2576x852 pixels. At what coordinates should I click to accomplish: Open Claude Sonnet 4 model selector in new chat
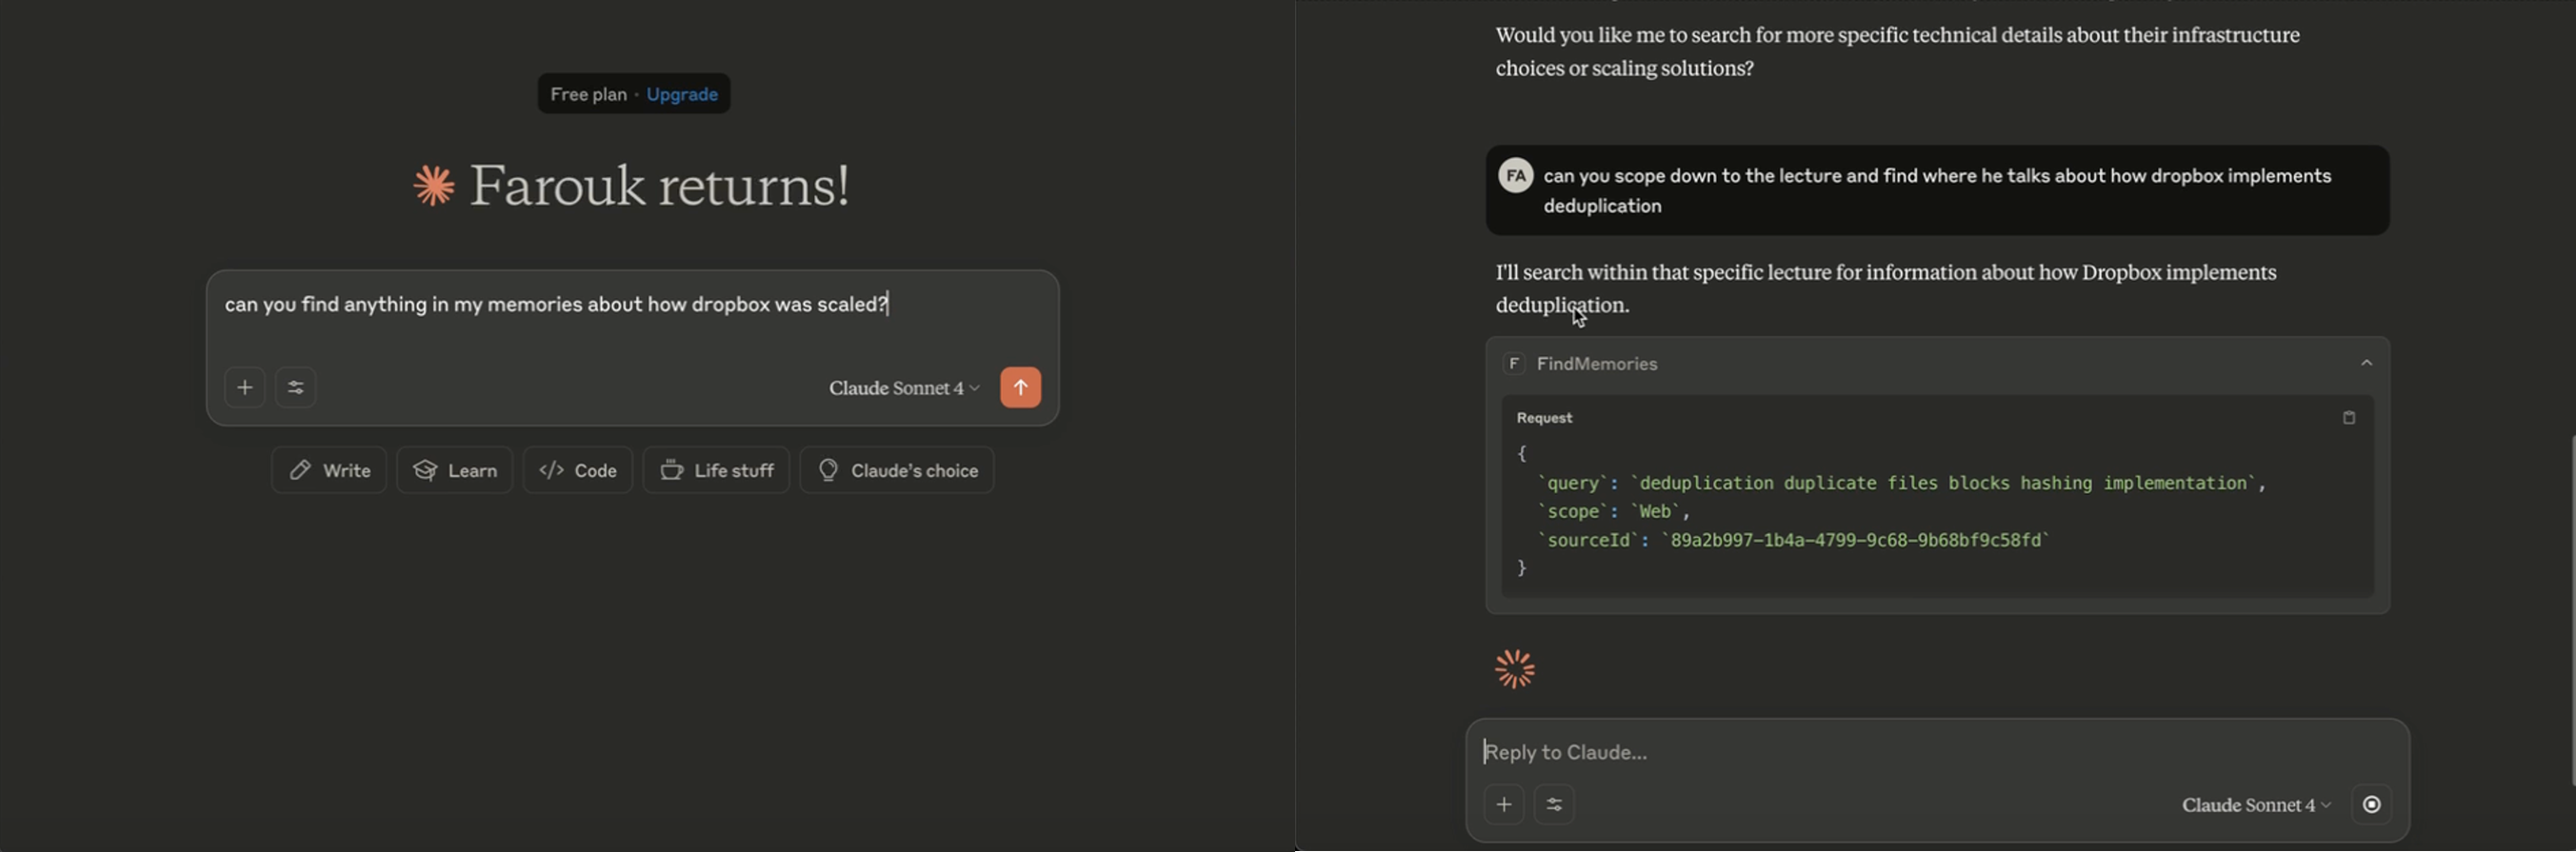coord(904,388)
